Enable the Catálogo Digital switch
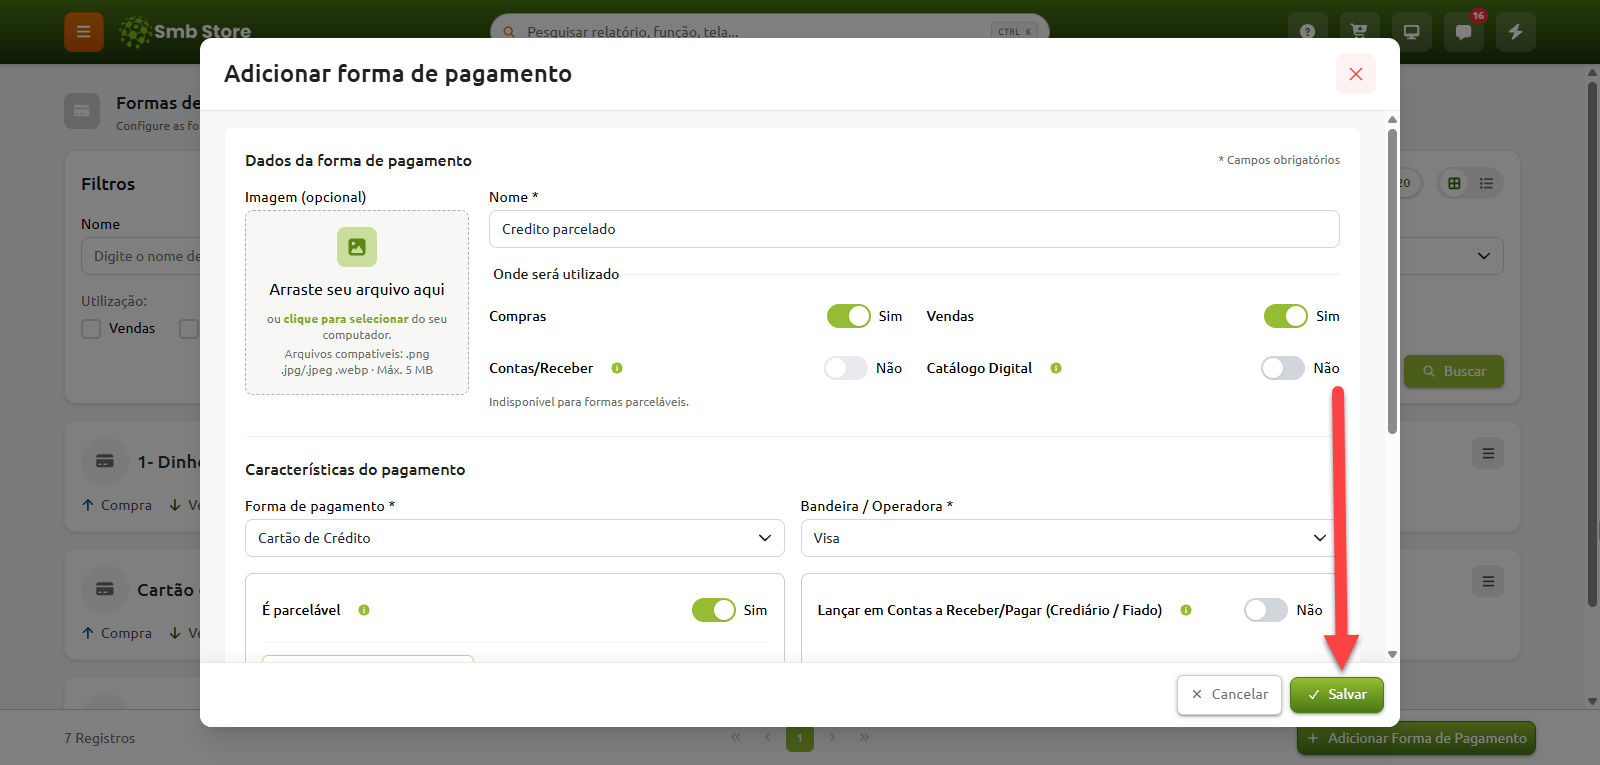1600x765 pixels. tap(1283, 368)
